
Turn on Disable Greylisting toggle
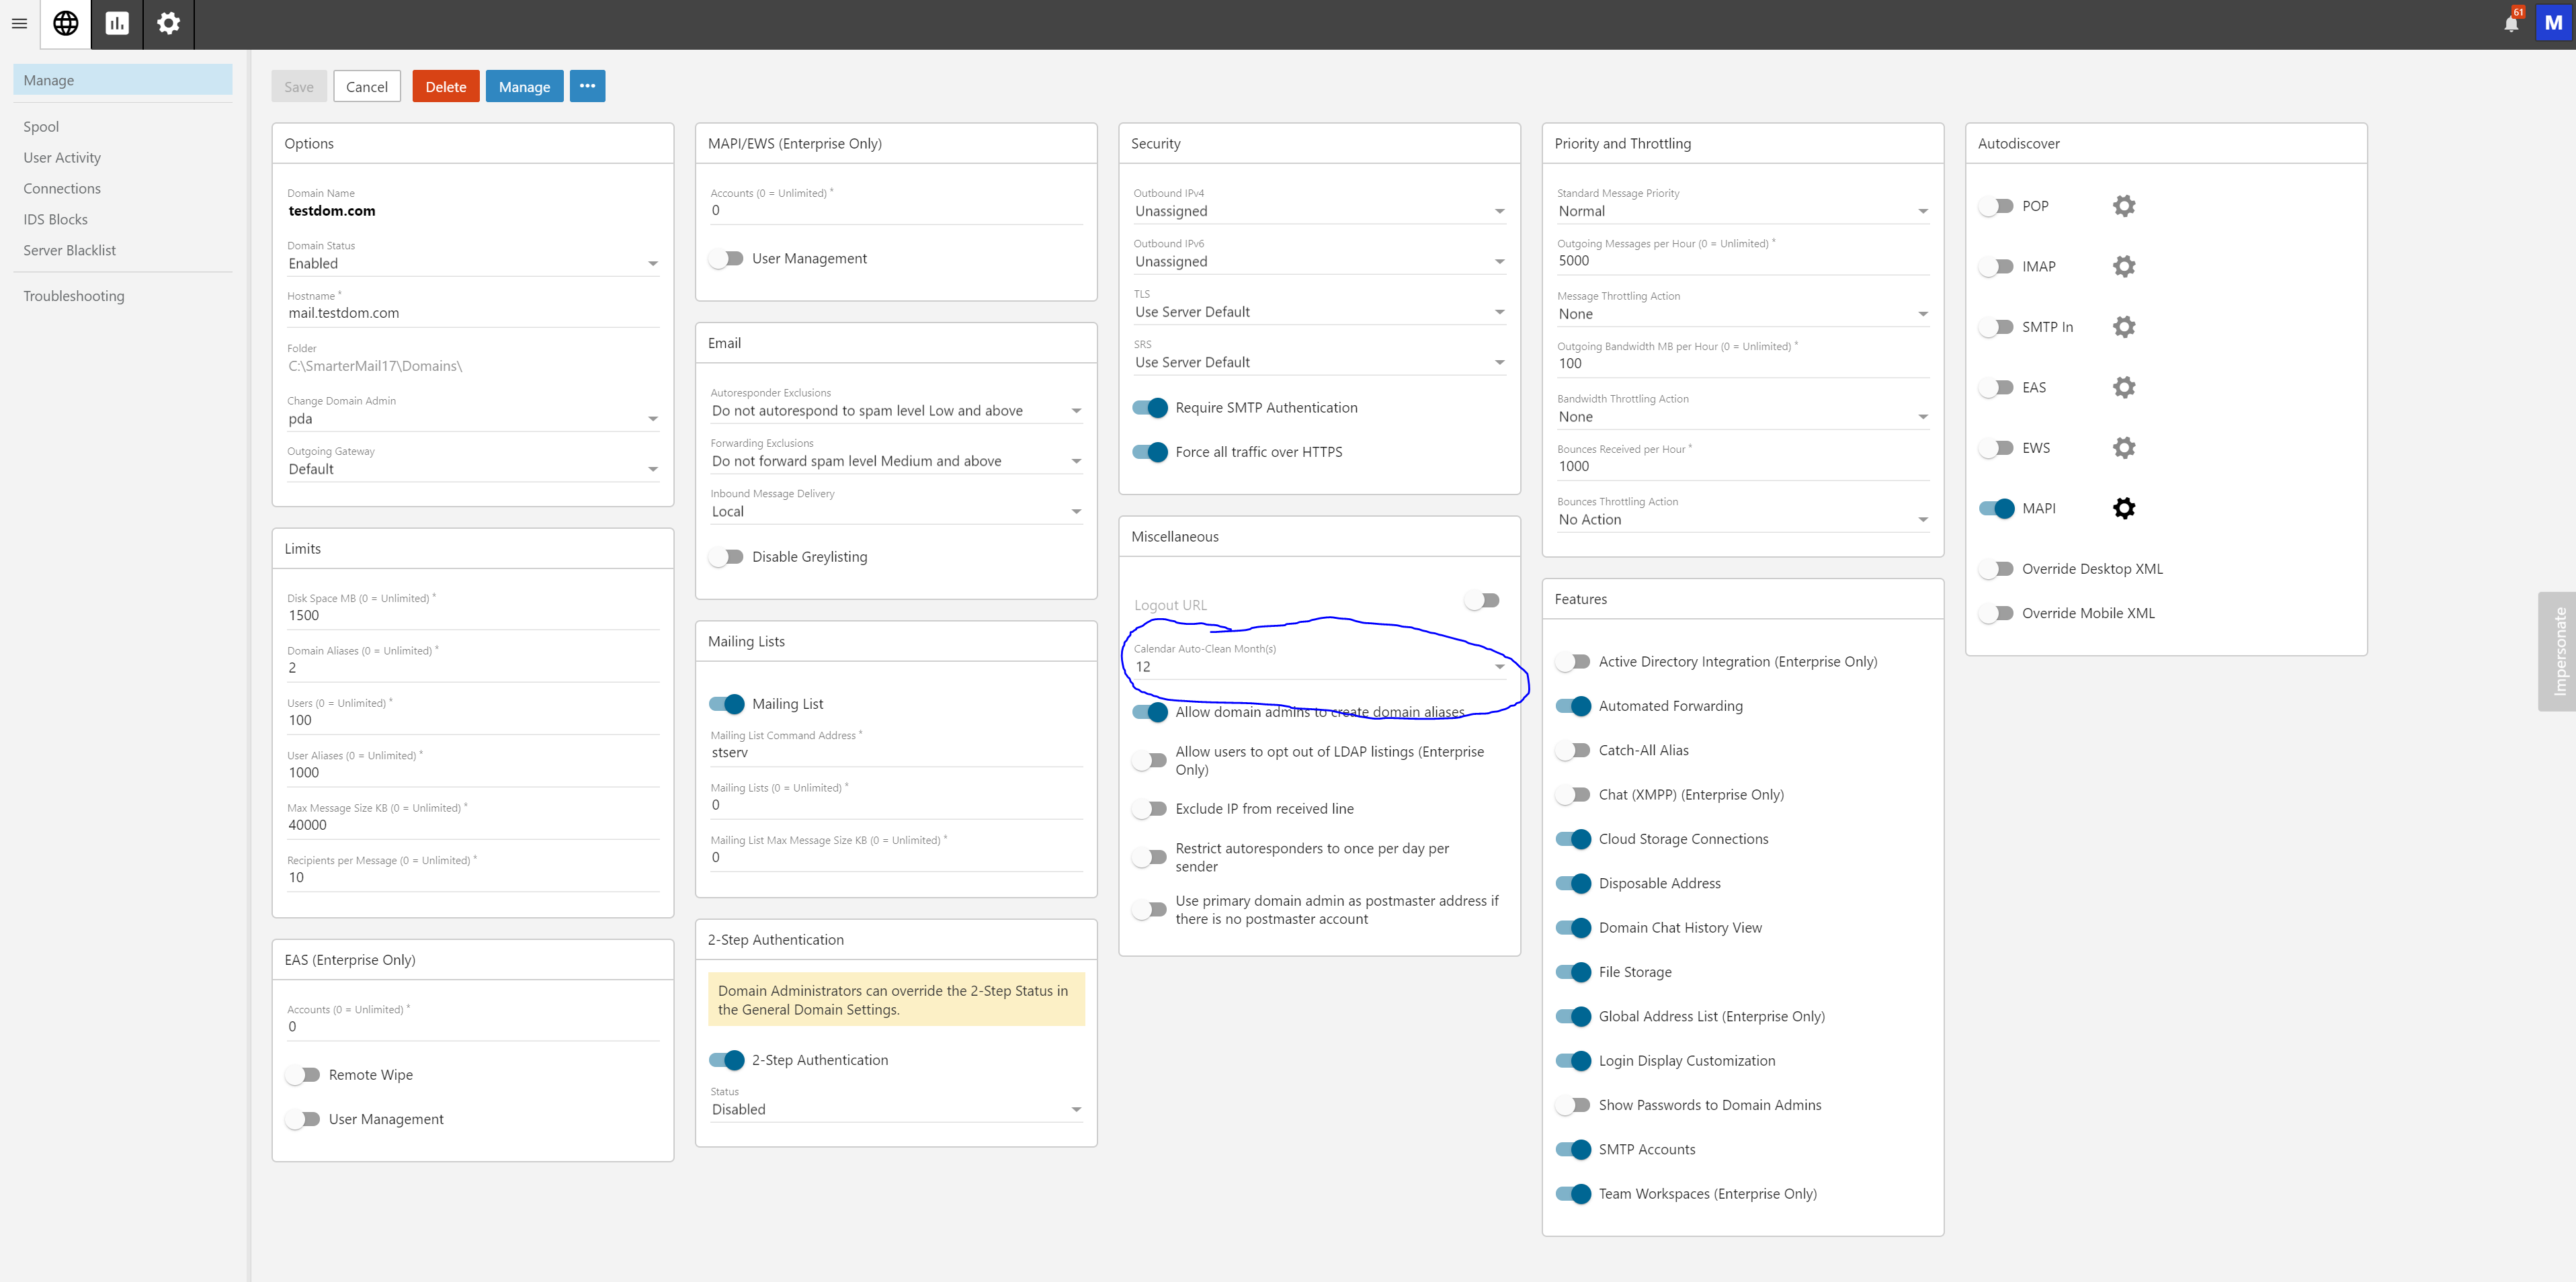pyautogui.click(x=727, y=557)
